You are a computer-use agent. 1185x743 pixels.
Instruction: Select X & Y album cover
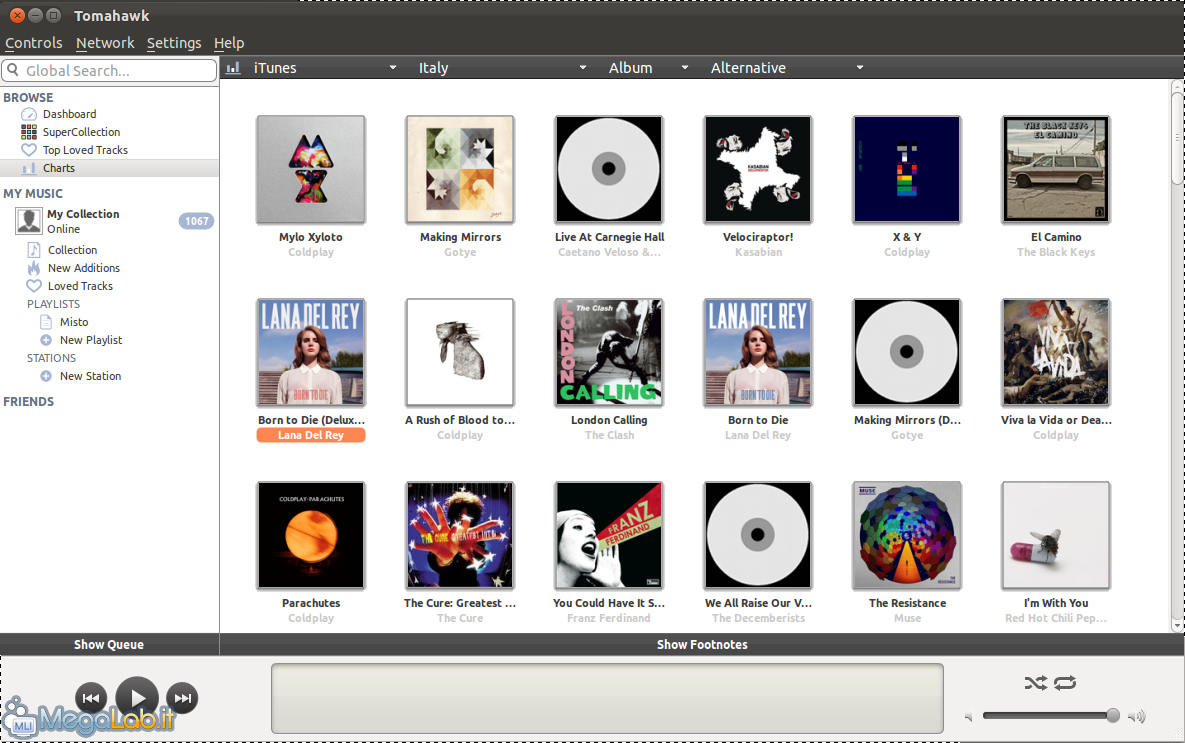click(907, 169)
